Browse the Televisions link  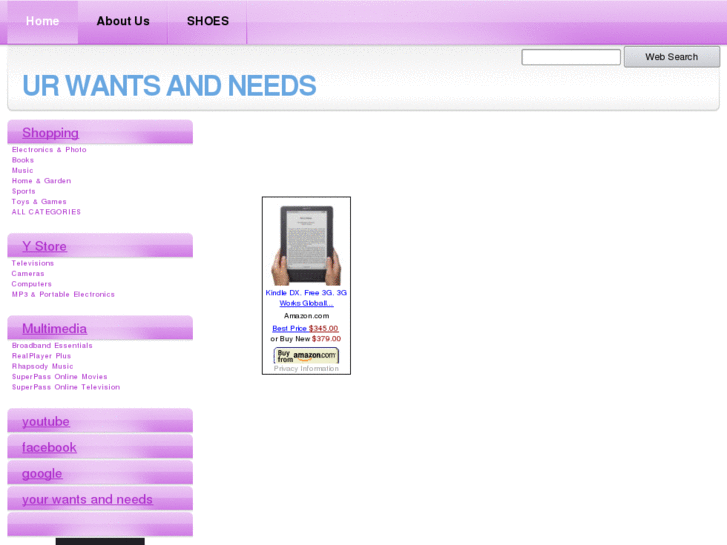32,263
